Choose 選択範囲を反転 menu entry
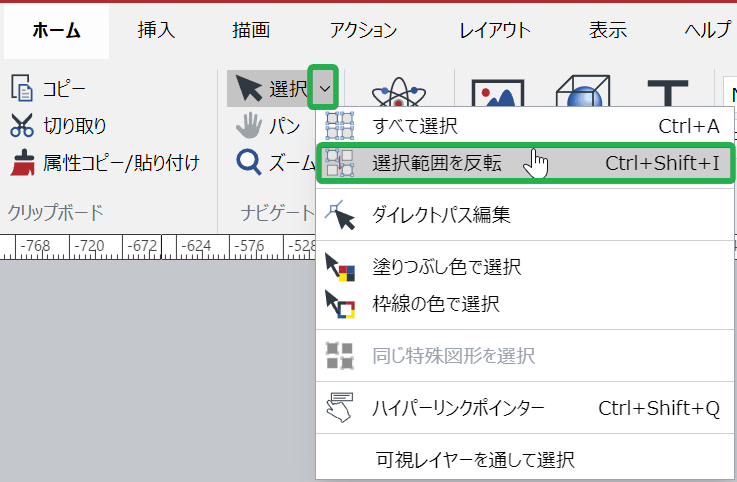737x482 pixels. coord(525,163)
